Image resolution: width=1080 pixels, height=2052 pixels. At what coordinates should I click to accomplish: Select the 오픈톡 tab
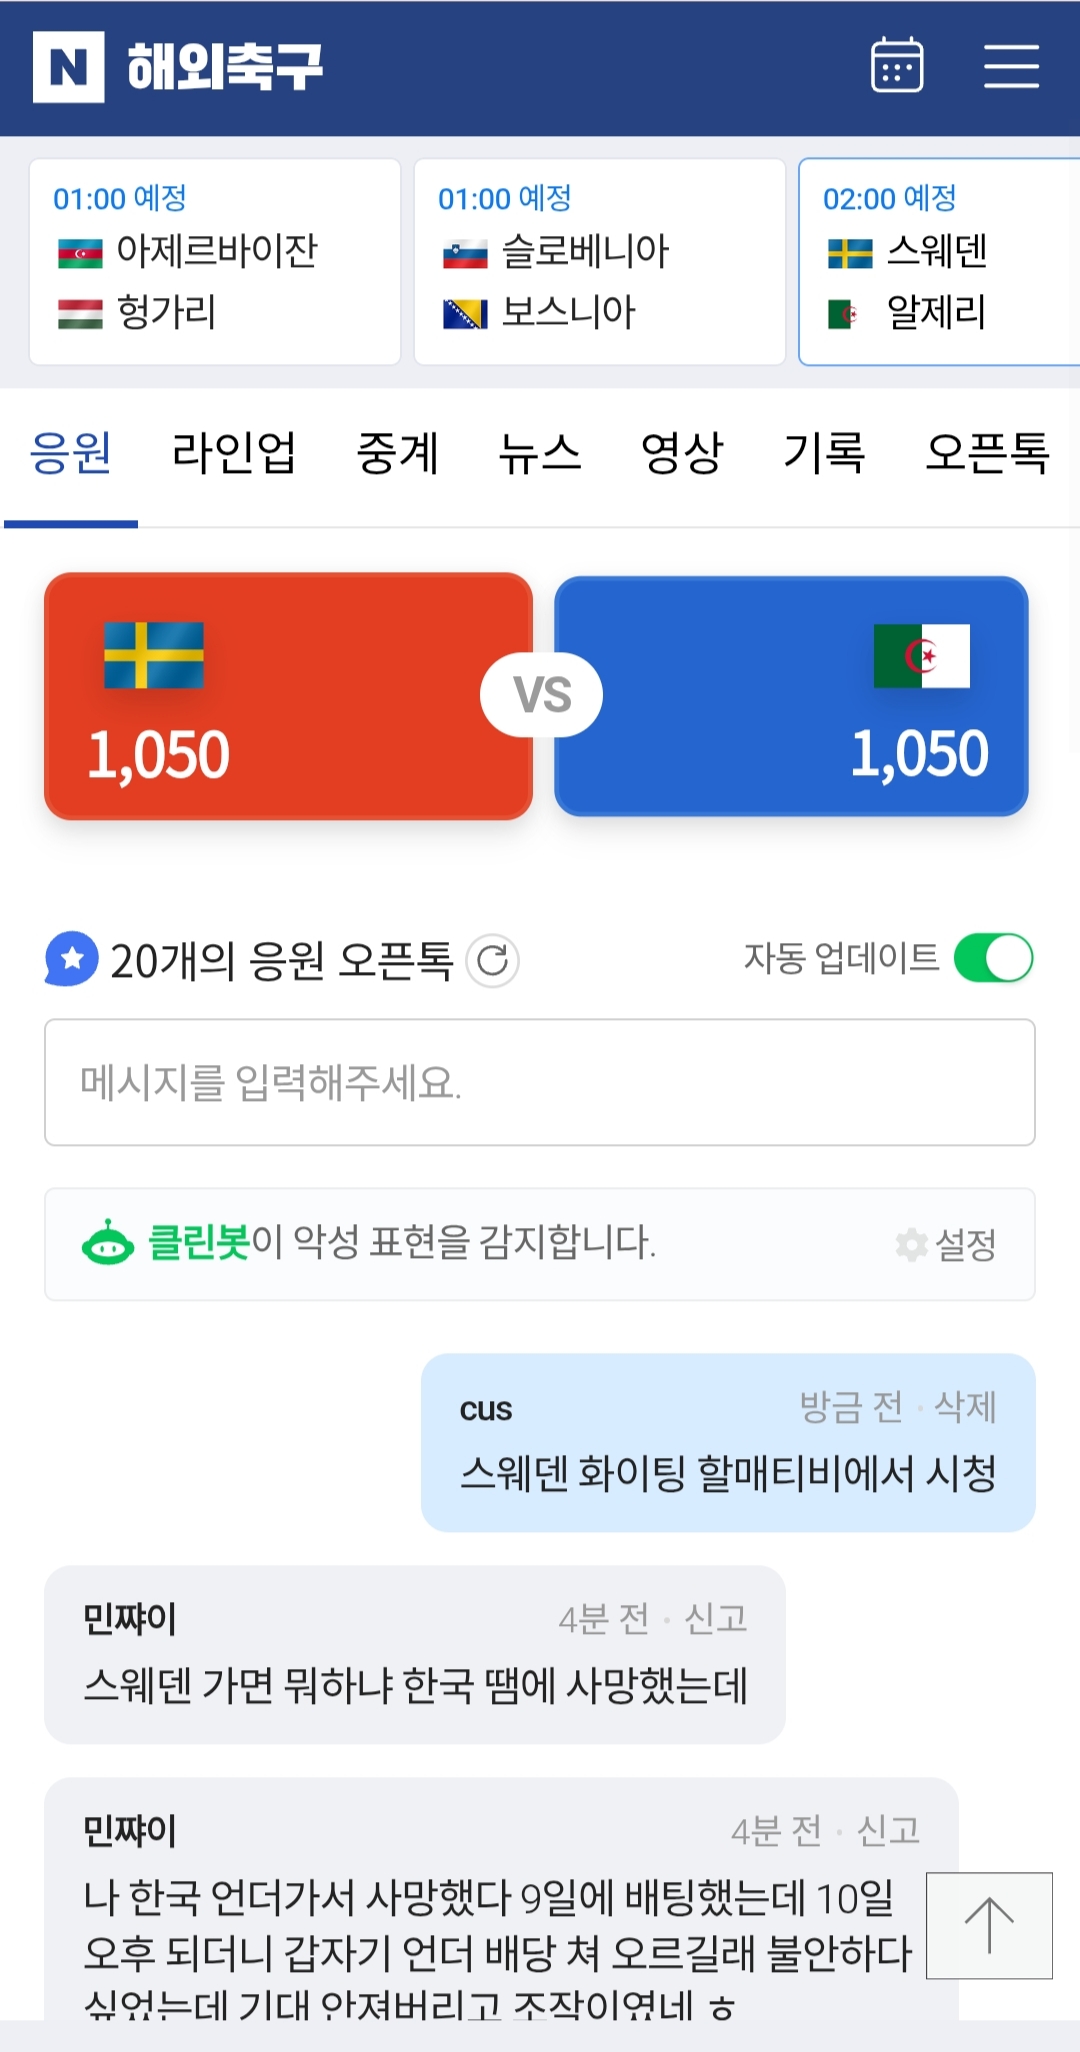pos(987,453)
